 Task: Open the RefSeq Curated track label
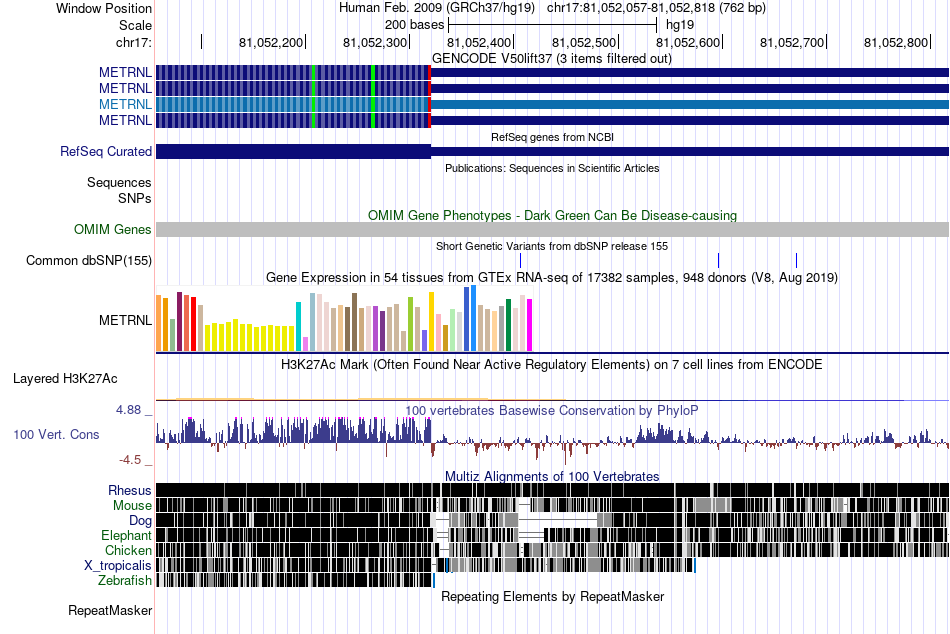point(106,152)
